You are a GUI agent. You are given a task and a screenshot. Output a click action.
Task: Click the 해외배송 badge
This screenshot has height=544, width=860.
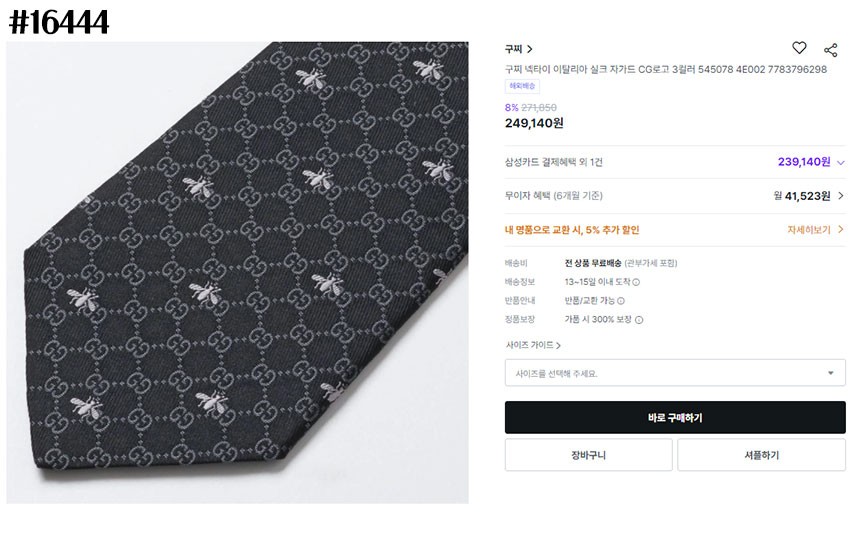pos(523,86)
